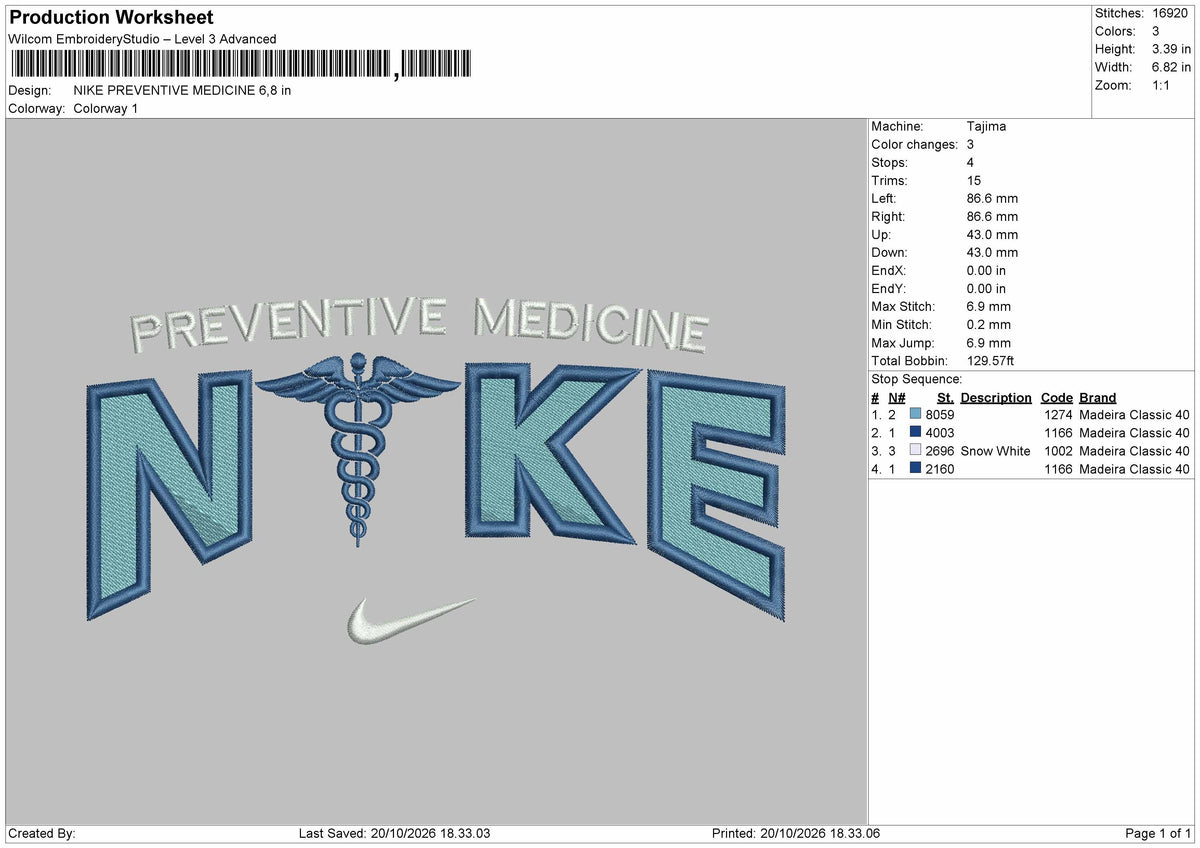Click the 'Page 1 of 1' indicator
Screen dimensions: 1200x848
pyautogui.click(x=1158, y=834)
